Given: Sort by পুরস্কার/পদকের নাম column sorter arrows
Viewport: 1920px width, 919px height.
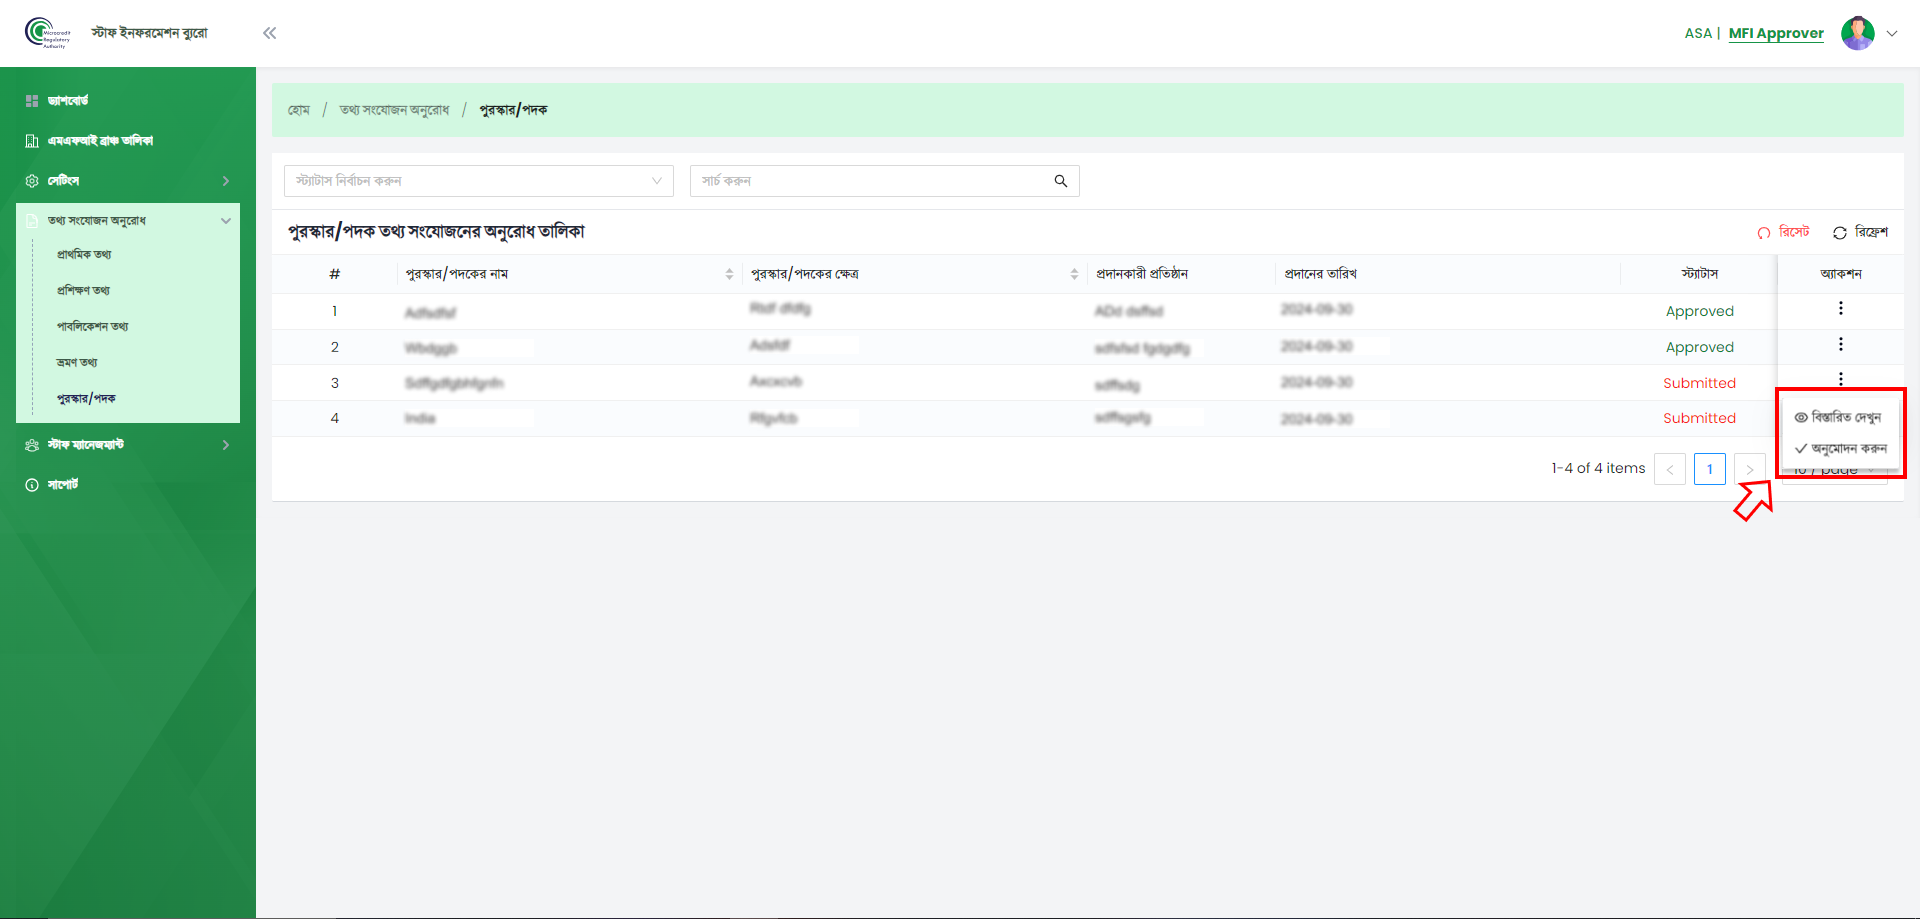Looking at the screenshot, I should (x=729, y=274).
